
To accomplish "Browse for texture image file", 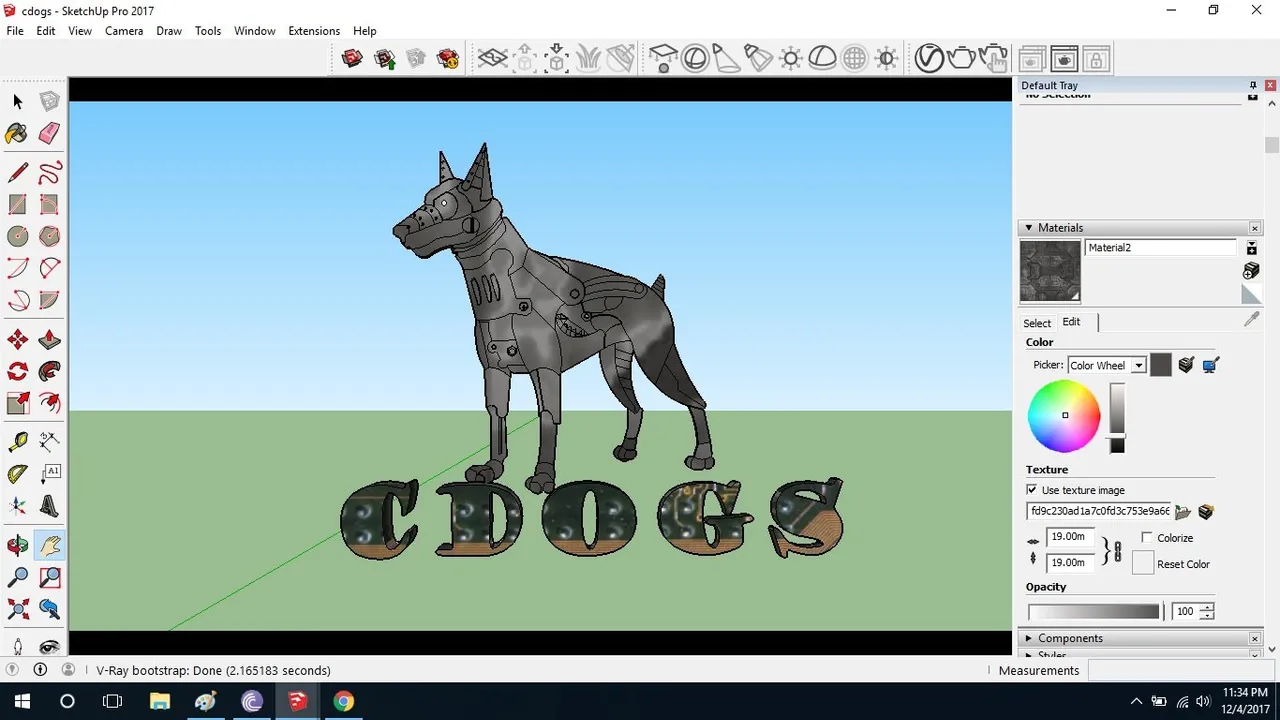I will point(1183,512).
